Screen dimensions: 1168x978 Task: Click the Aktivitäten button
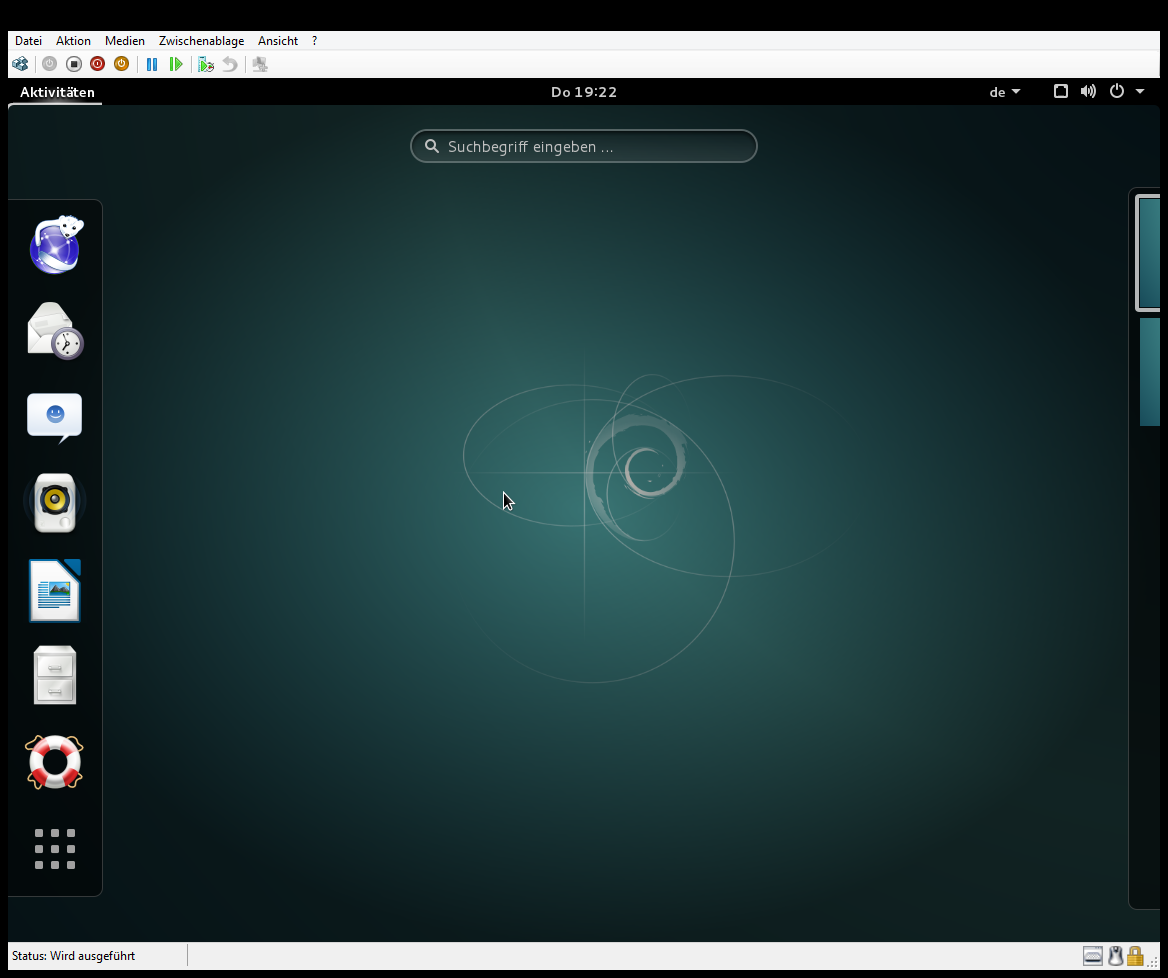pyautogui.click(x=57, y=92)
